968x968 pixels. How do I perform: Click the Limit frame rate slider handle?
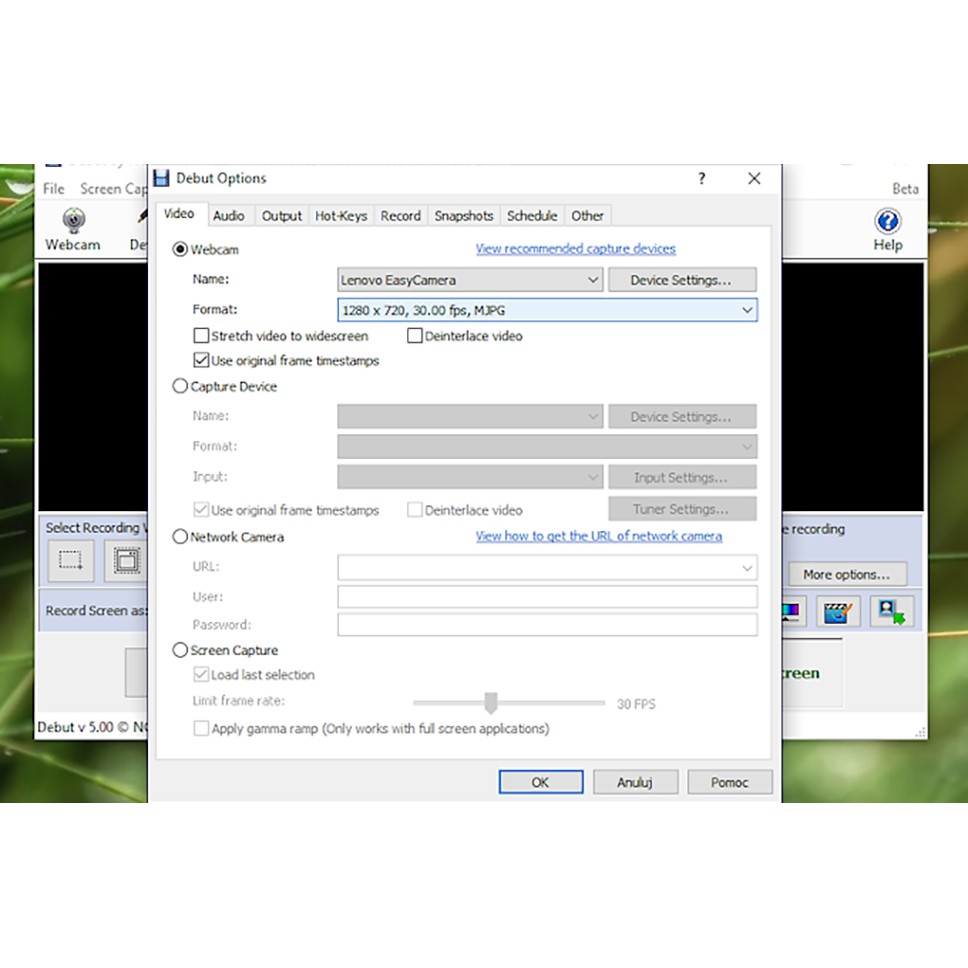point(491,703)
